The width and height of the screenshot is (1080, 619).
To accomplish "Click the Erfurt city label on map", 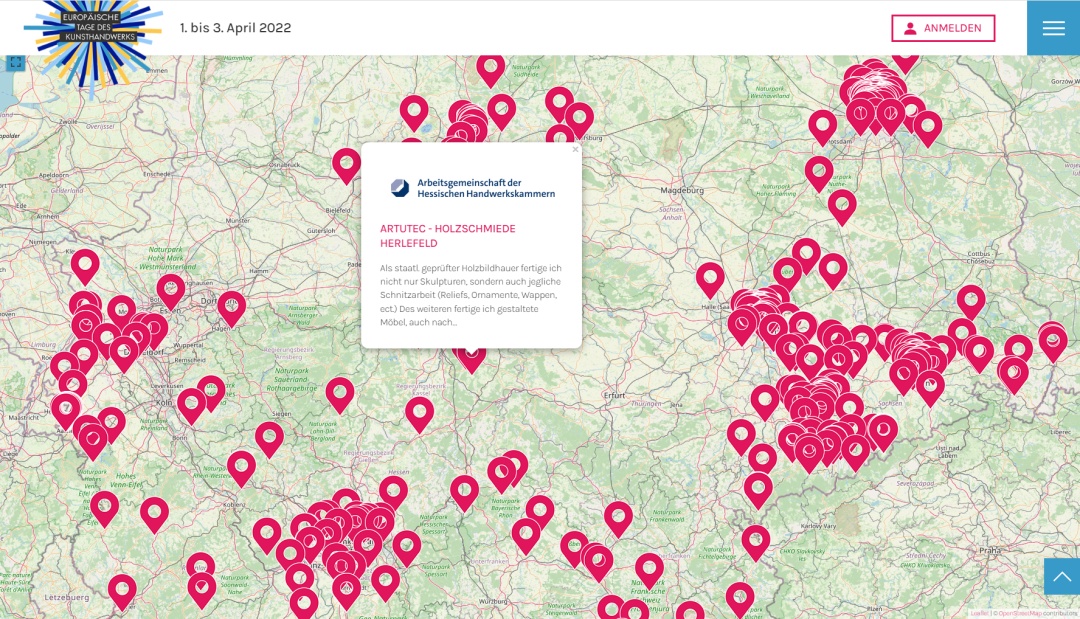I will [x=614, y=395].
